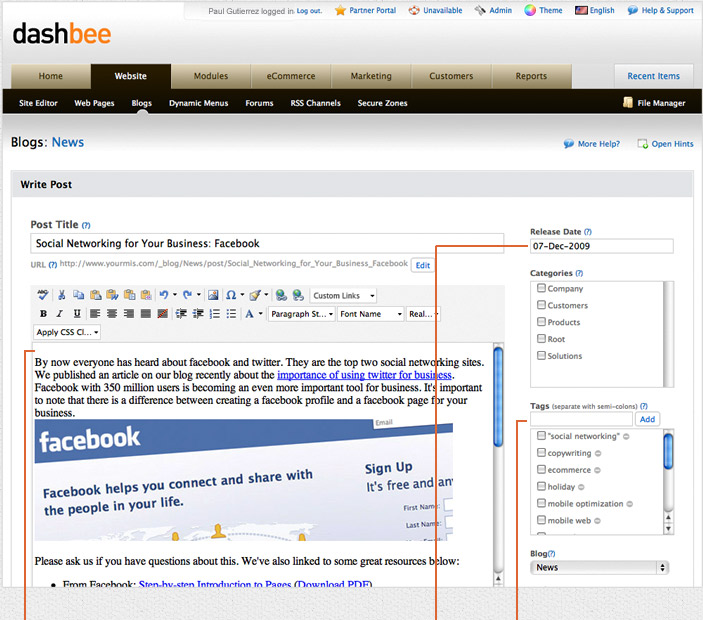Copy selection using the copy icon
Screen dimensions: 703x620
[x=78, y=295]
